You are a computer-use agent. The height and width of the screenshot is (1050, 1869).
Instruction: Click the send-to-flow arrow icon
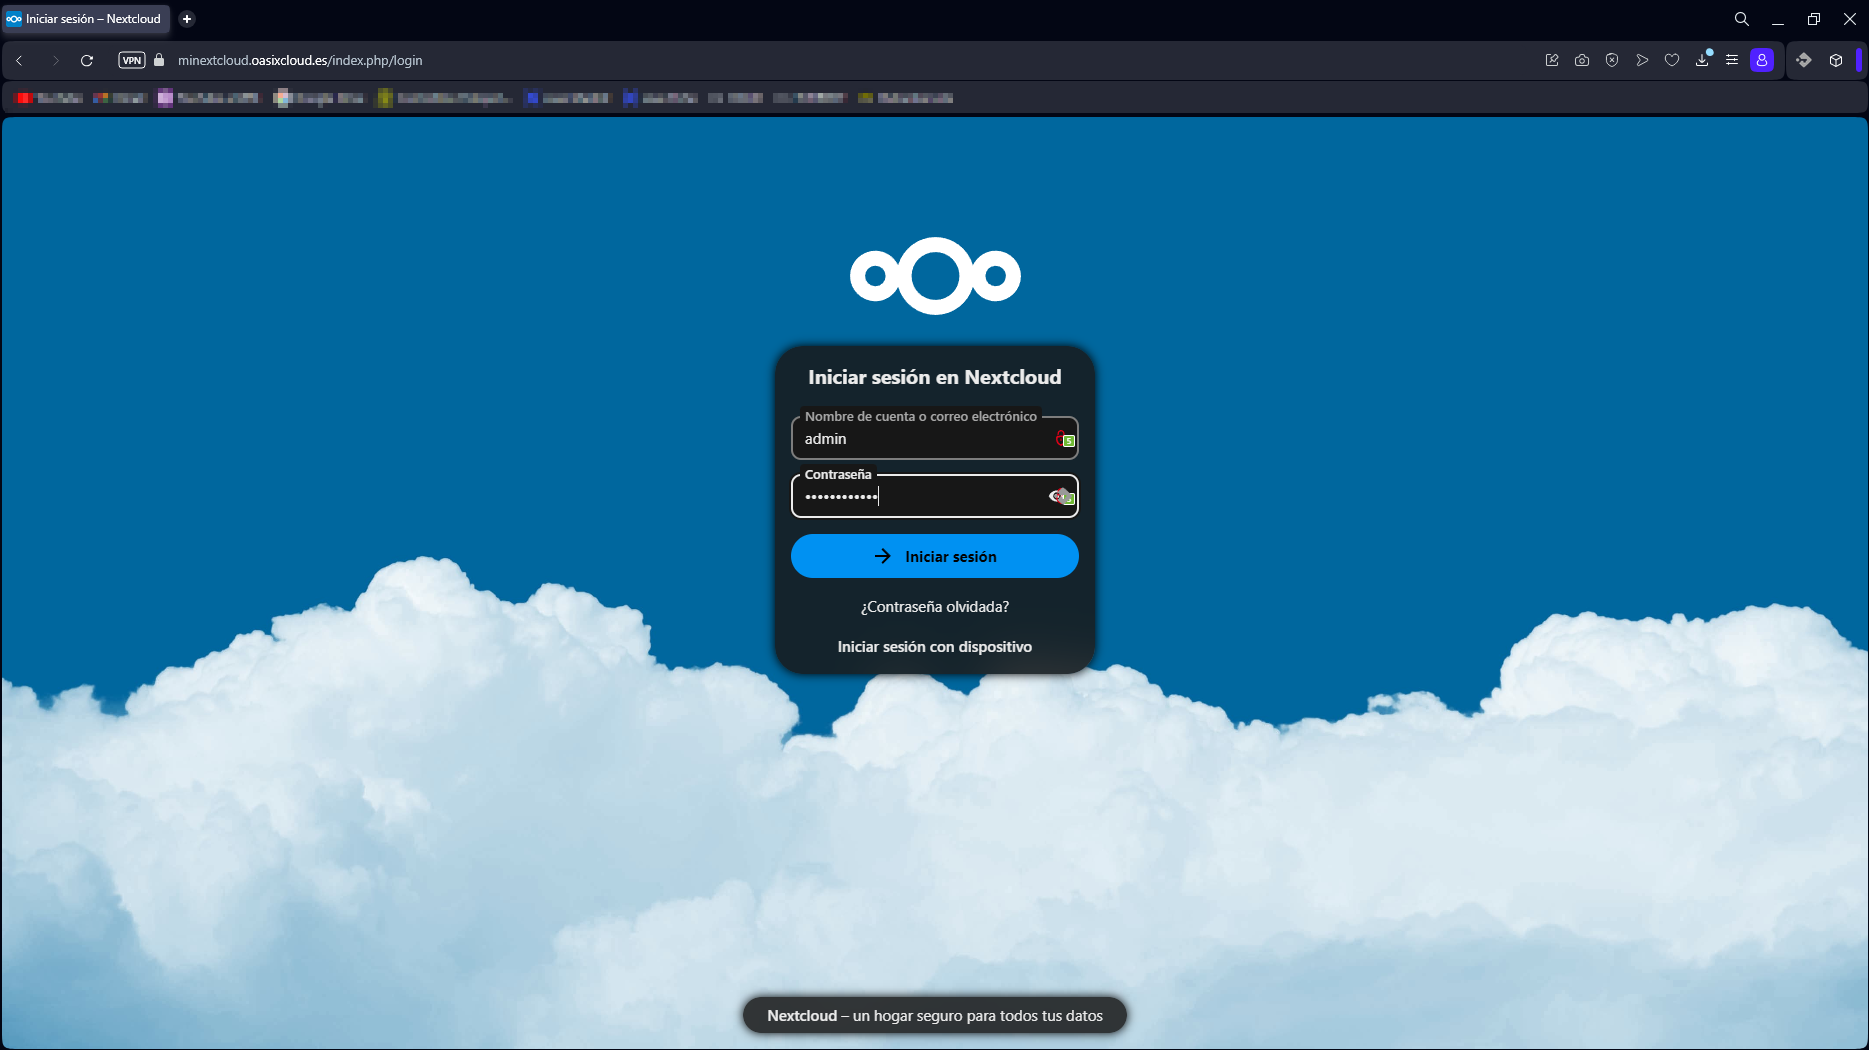tap(1642, 60)
